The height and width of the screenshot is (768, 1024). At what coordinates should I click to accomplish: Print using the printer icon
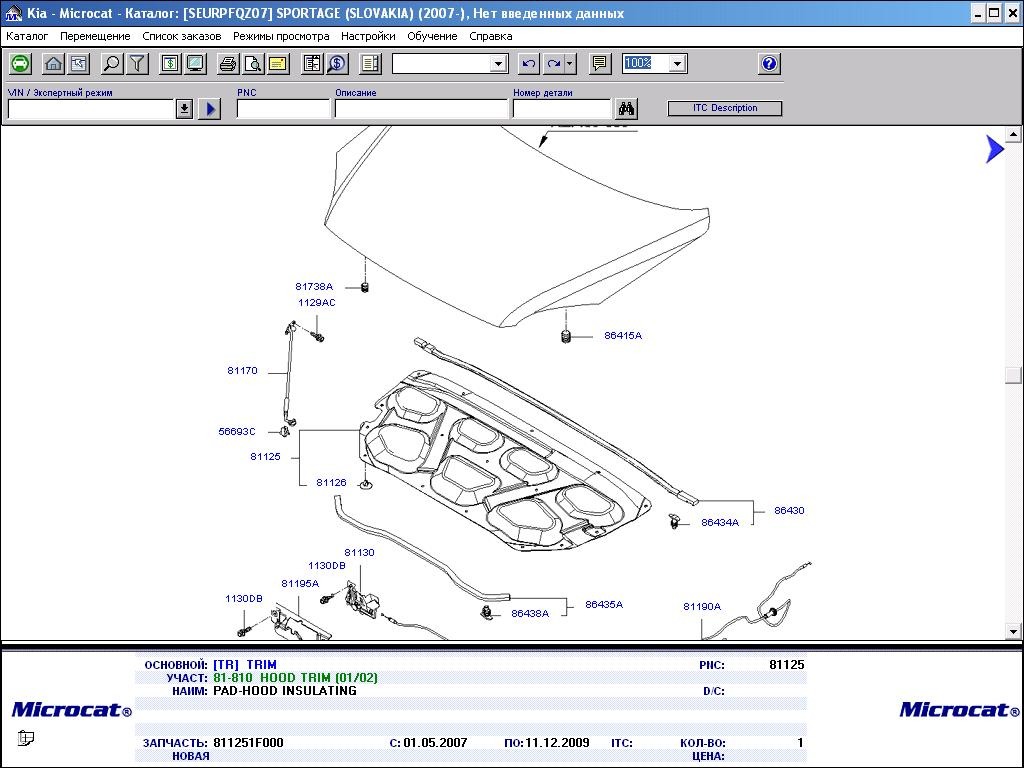(228, 63)
